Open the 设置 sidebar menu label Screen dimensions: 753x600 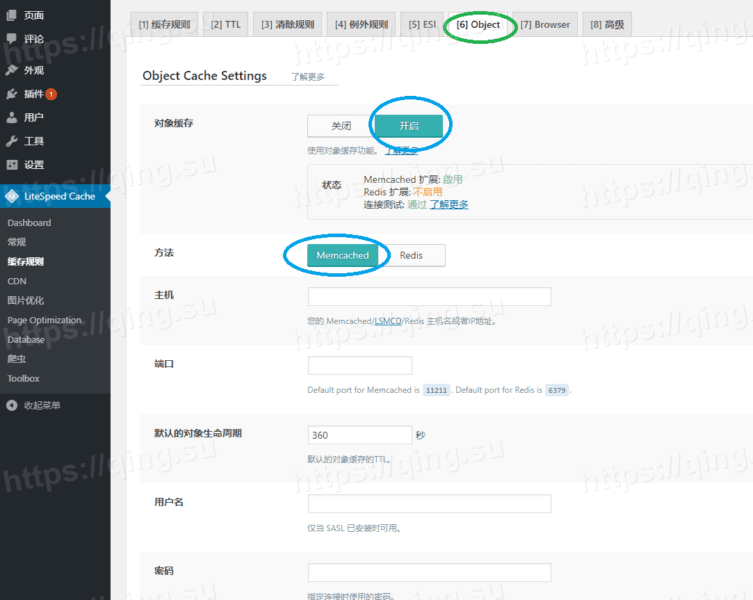click(x=34, y=165)
